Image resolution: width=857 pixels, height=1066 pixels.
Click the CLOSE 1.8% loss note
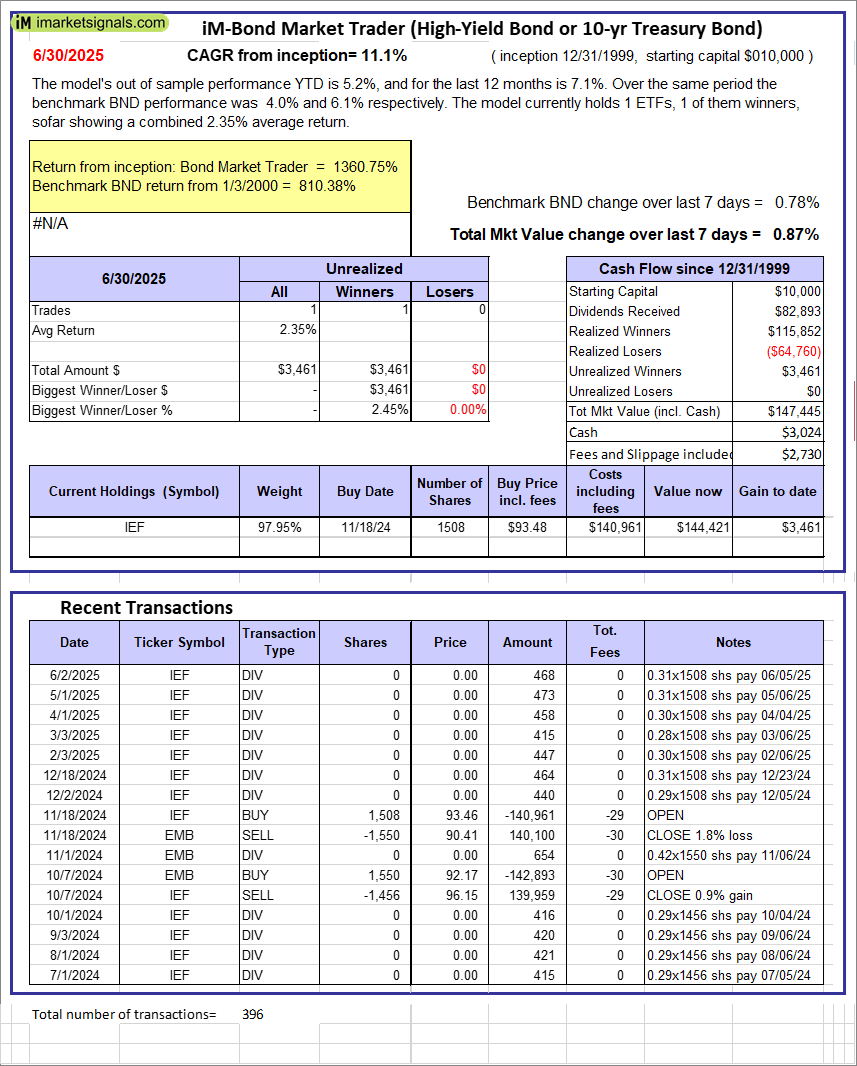[699, 835]
